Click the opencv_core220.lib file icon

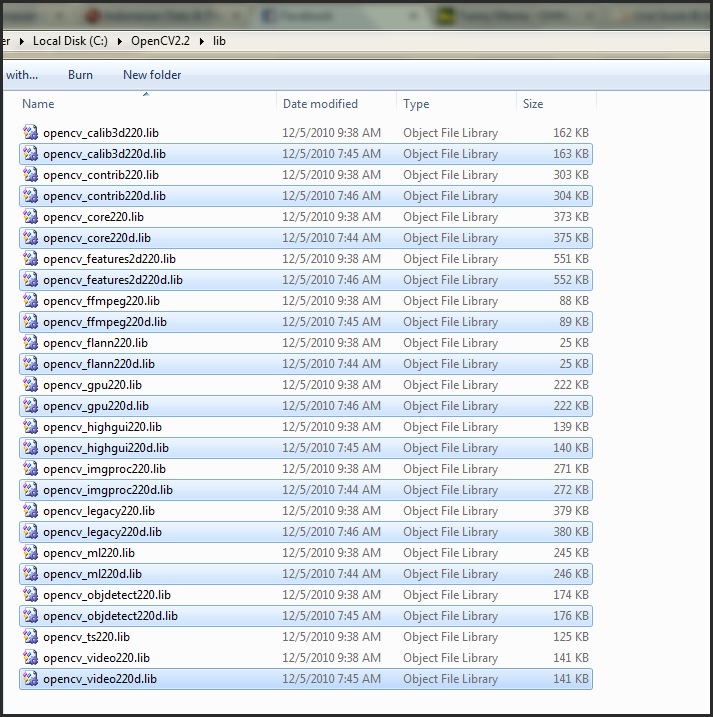31,217
